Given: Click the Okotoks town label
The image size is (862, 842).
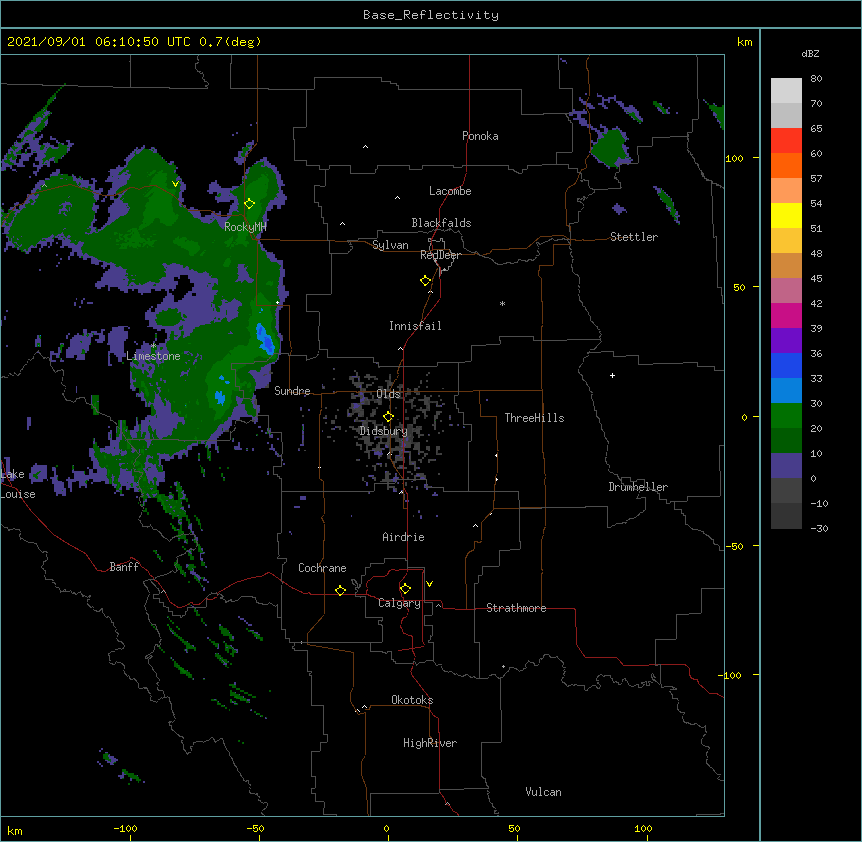Looking at the screenshot, I should [412, 700].
